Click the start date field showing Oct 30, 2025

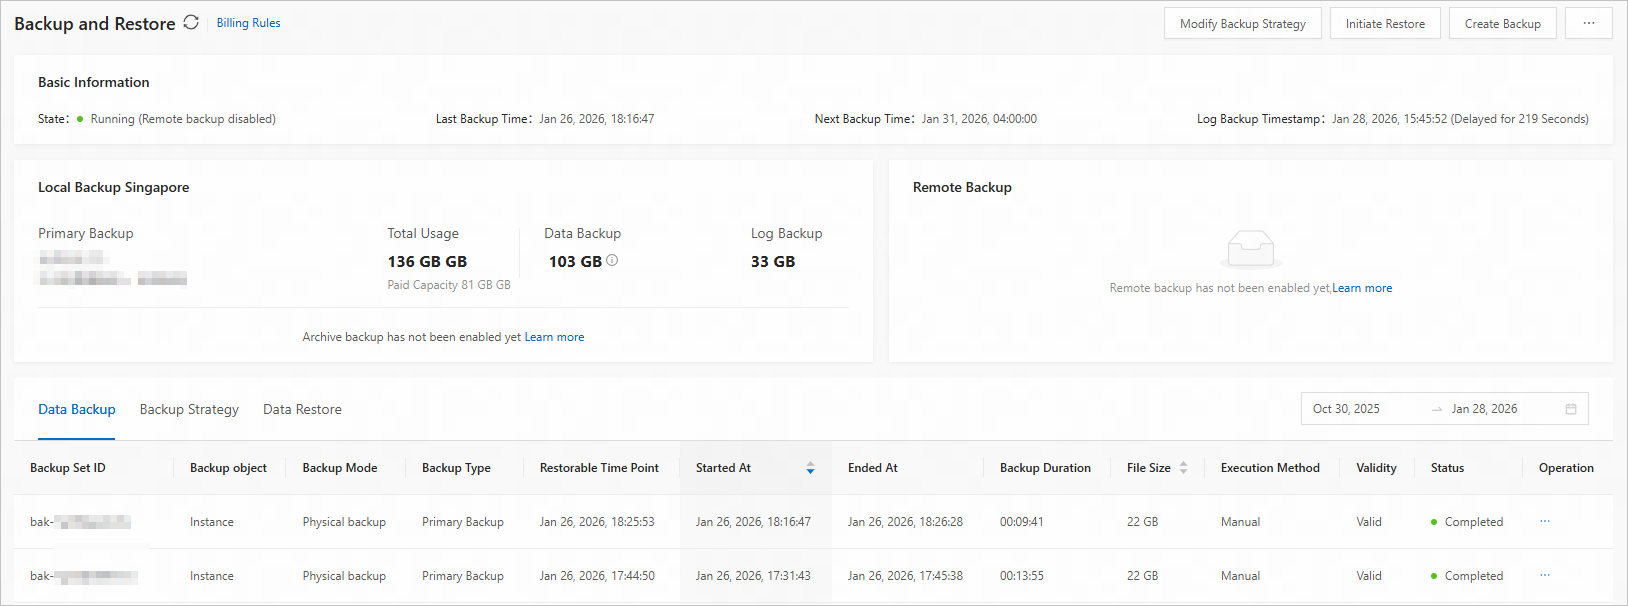pos(1346,409)
